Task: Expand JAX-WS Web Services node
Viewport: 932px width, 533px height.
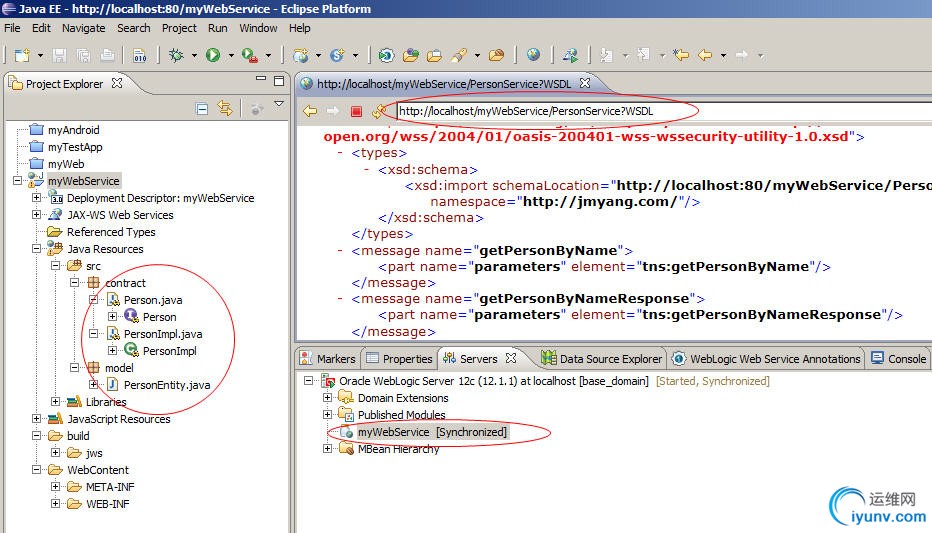Action: pyautogui.click(x=37, y=215)
